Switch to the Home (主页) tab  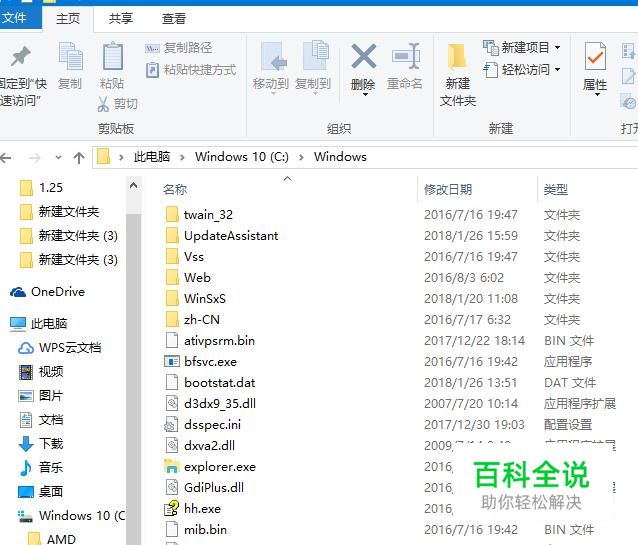(68, 18)
